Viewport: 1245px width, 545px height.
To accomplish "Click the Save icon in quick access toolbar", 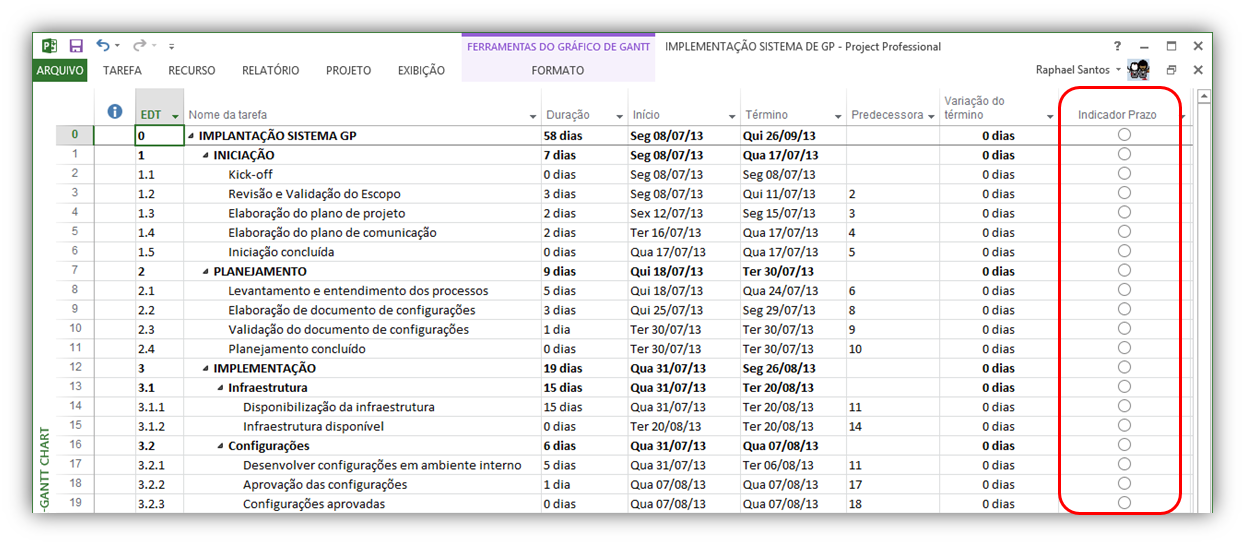I will pyautogui.click(x=76, y=46).
